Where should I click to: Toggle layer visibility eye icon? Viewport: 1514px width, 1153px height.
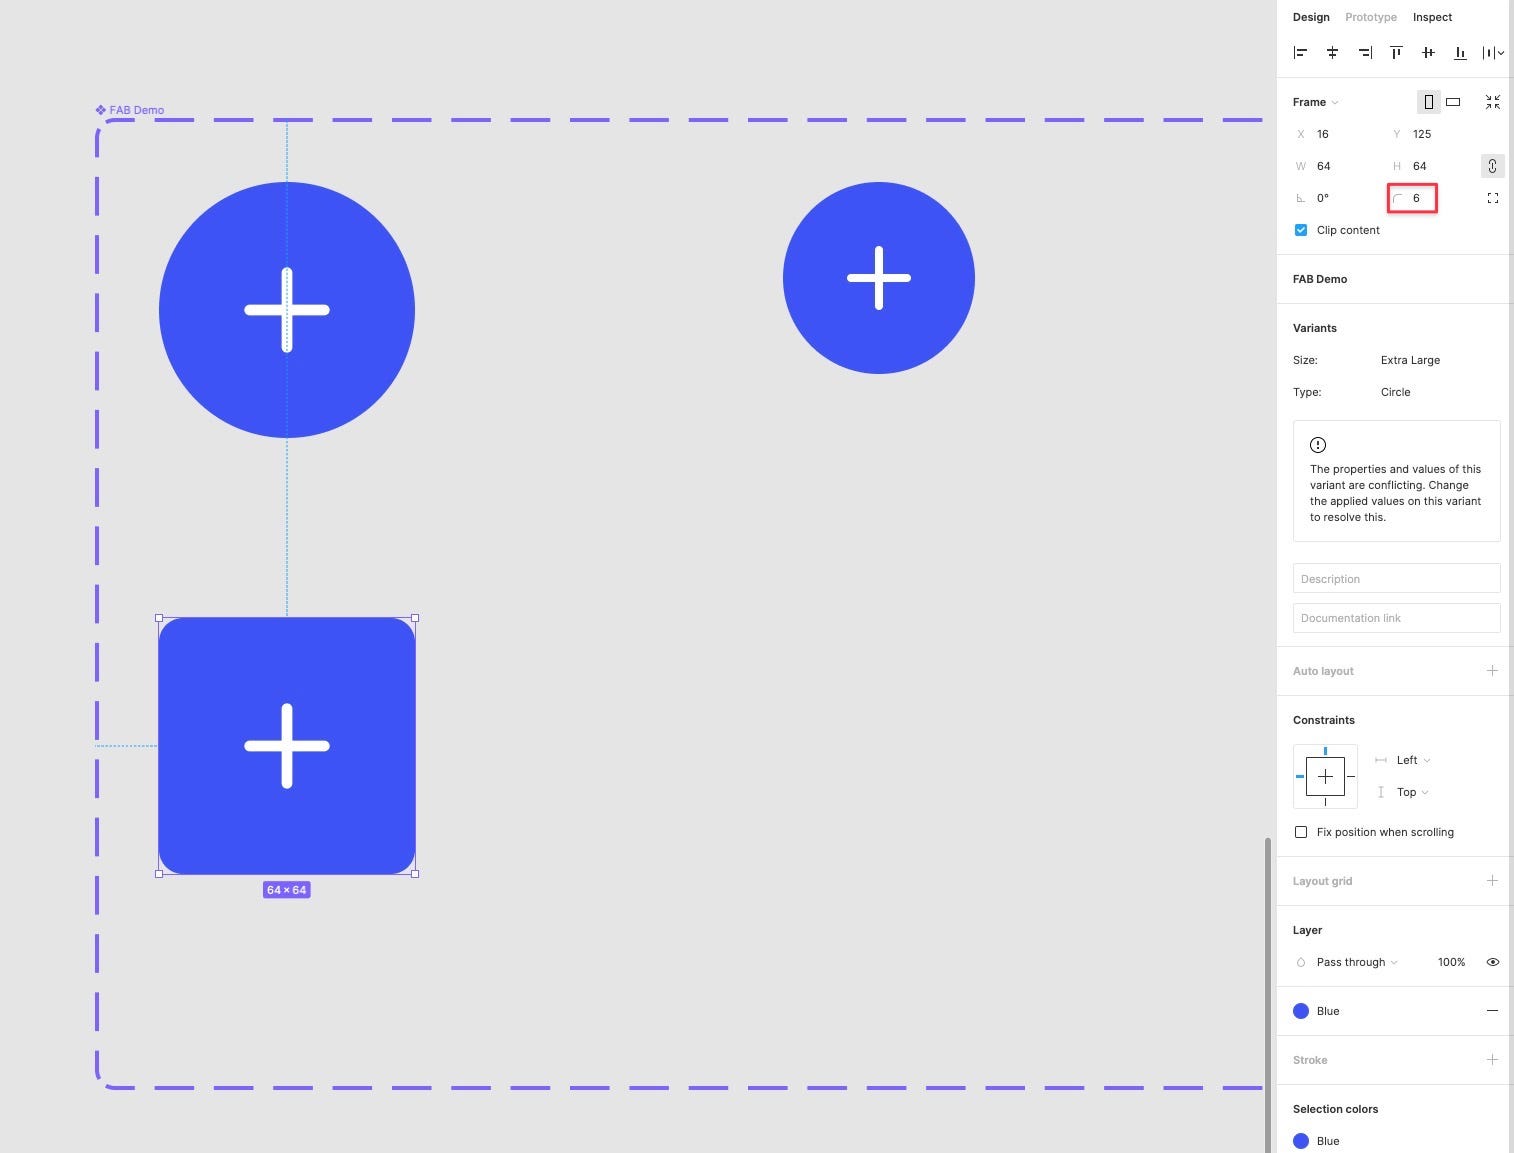click(1493, 962)
